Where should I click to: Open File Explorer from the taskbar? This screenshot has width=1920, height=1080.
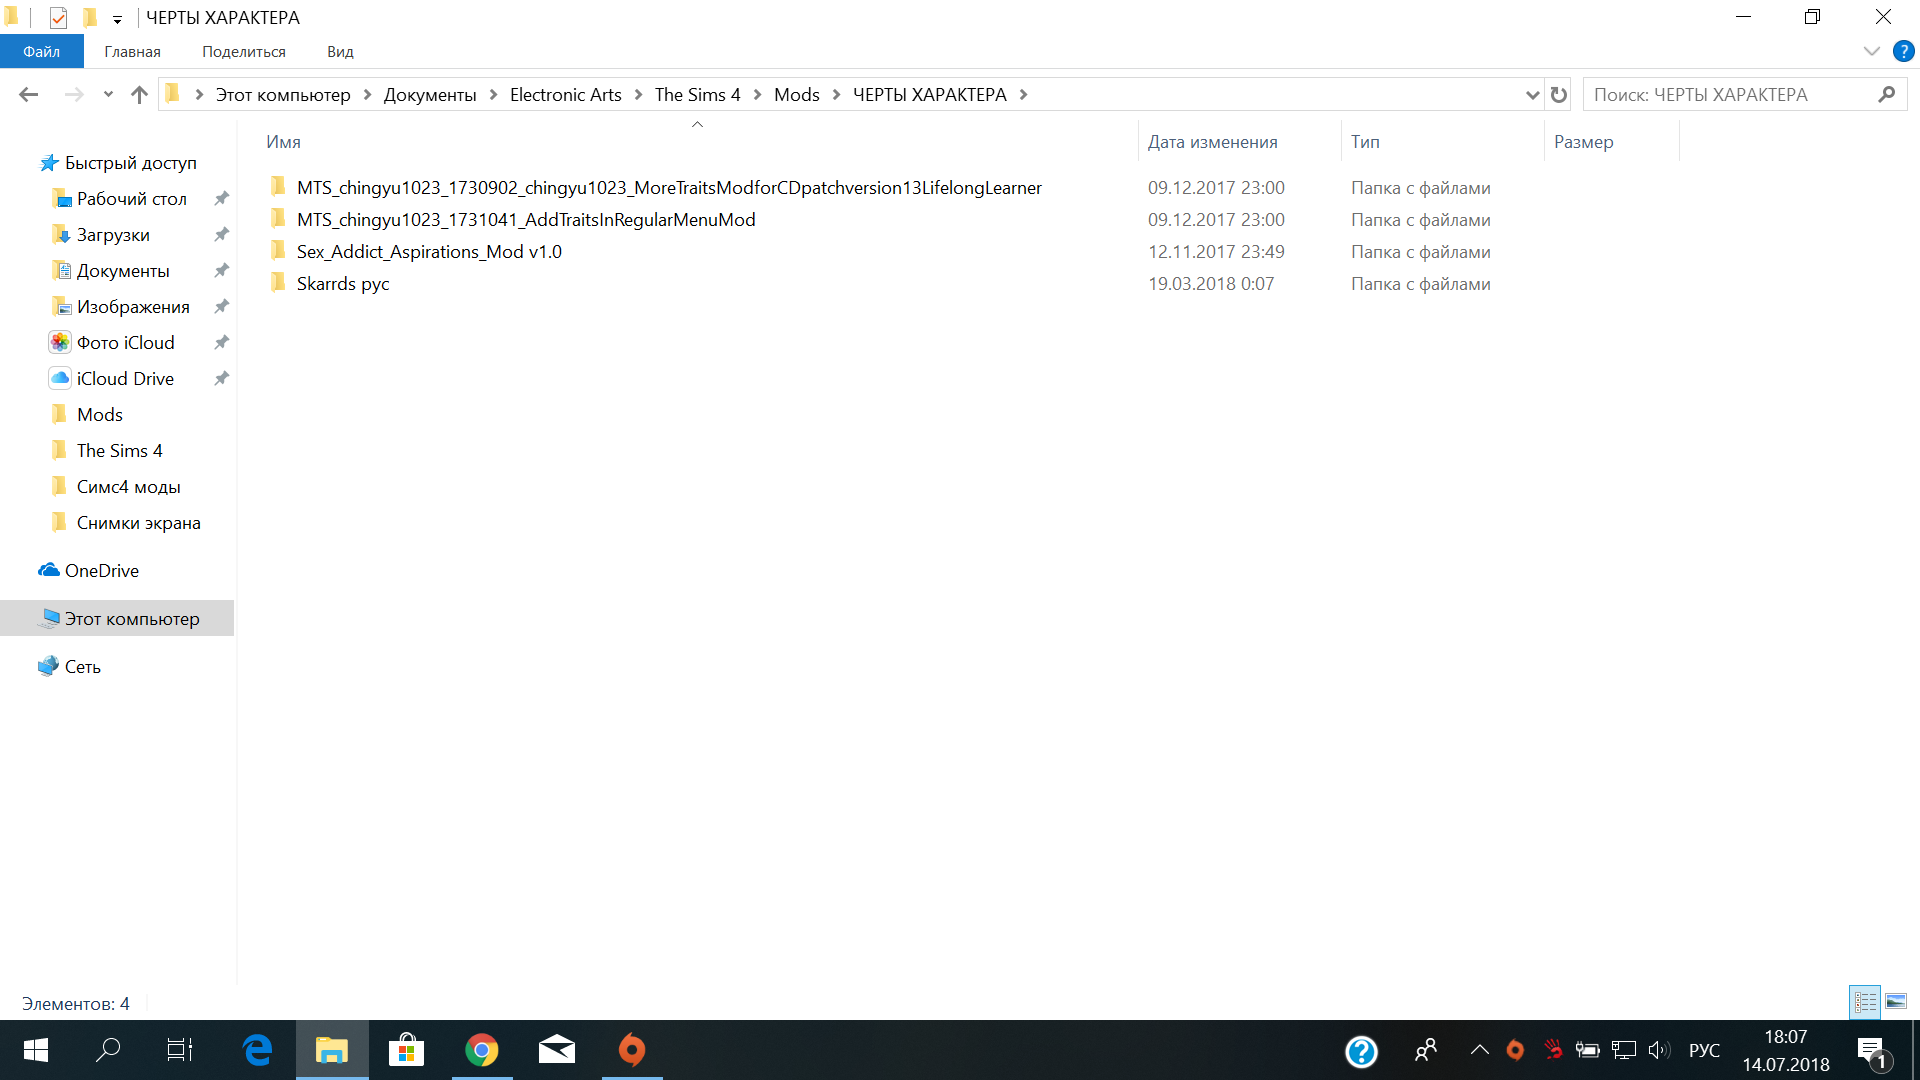click(x=332, y=1050)
